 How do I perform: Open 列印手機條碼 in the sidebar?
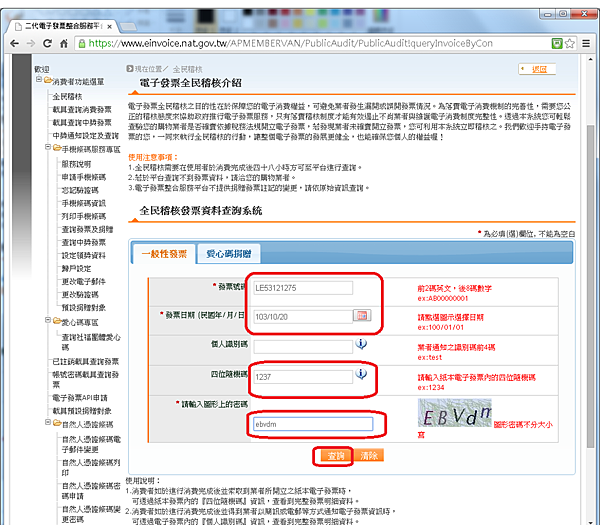click(84, 216)
